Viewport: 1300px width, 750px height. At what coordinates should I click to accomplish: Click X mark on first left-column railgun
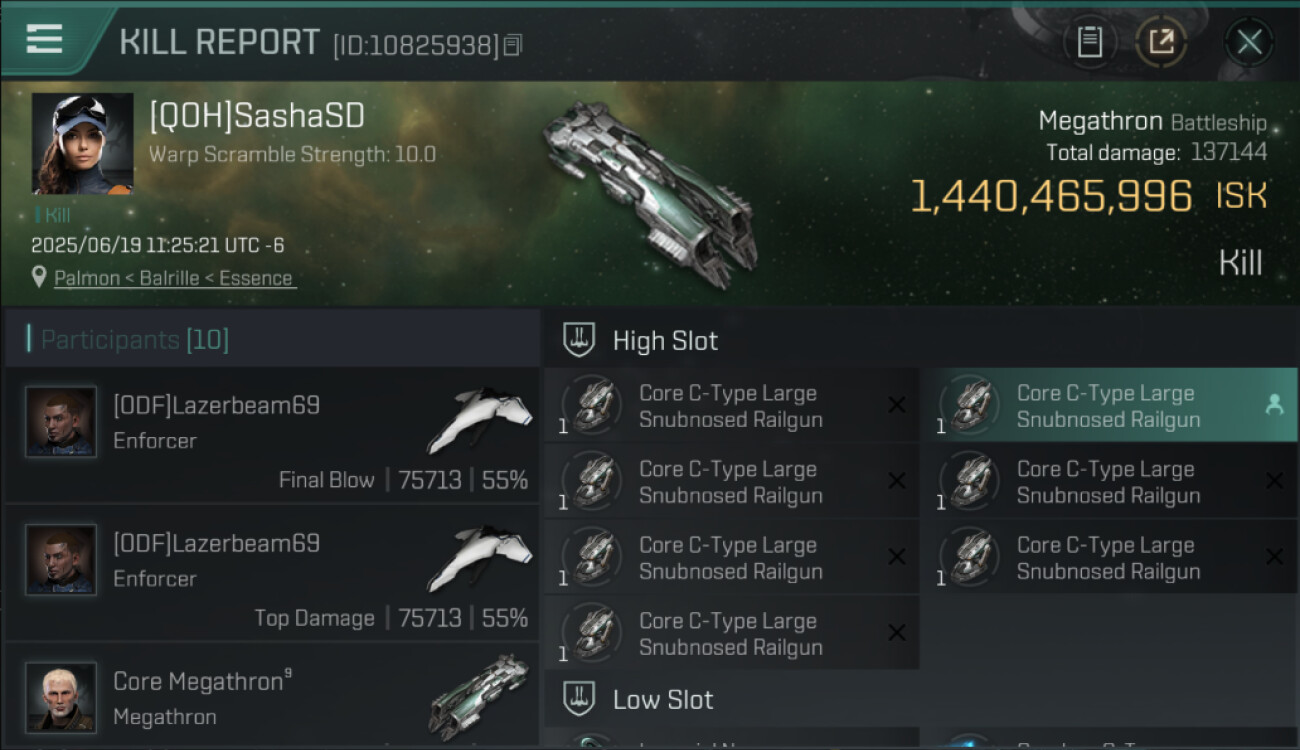tap(897, 405)
